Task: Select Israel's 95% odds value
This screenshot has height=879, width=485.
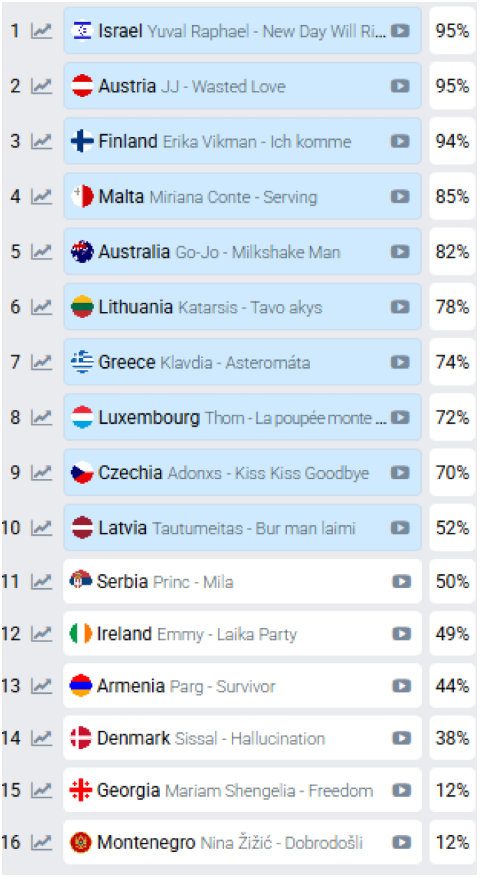Action: point(452,31)
